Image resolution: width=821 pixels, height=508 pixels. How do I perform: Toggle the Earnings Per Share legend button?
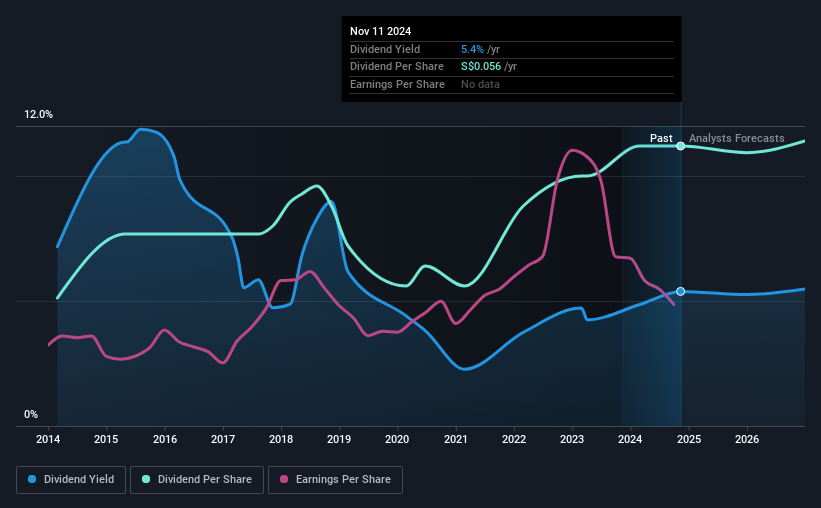click(335, 480)
